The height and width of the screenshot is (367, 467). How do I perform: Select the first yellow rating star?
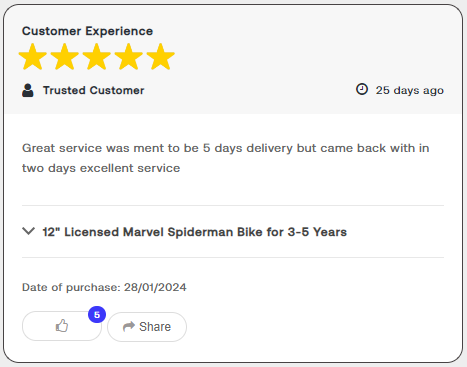[33, 57]
